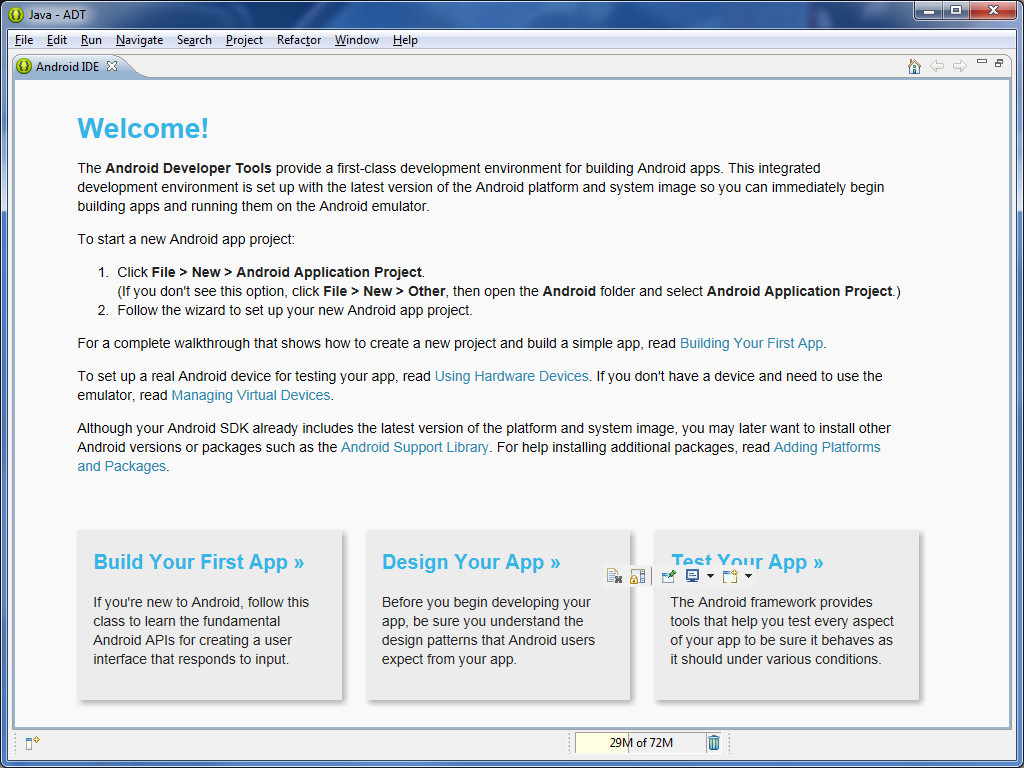Toggle the Scroll Lock console icon
Screen dimensions: 1024x768
(637, 576)
